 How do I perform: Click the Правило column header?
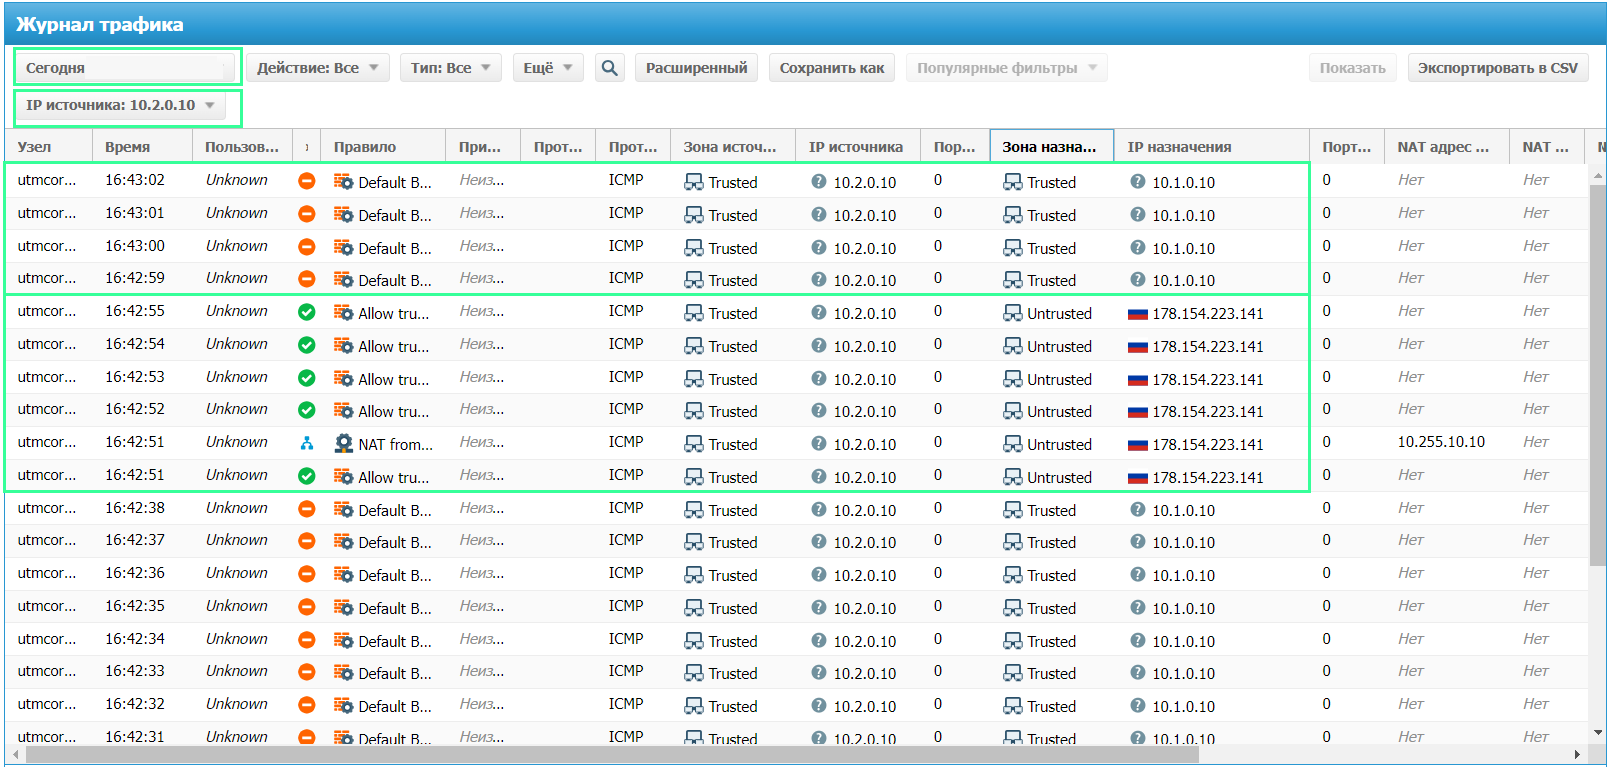[383, 146]
